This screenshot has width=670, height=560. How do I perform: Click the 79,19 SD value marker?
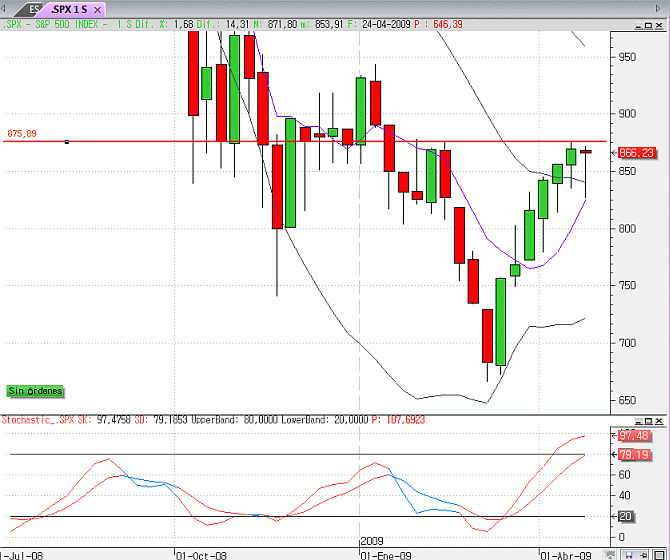click(634, 454)
